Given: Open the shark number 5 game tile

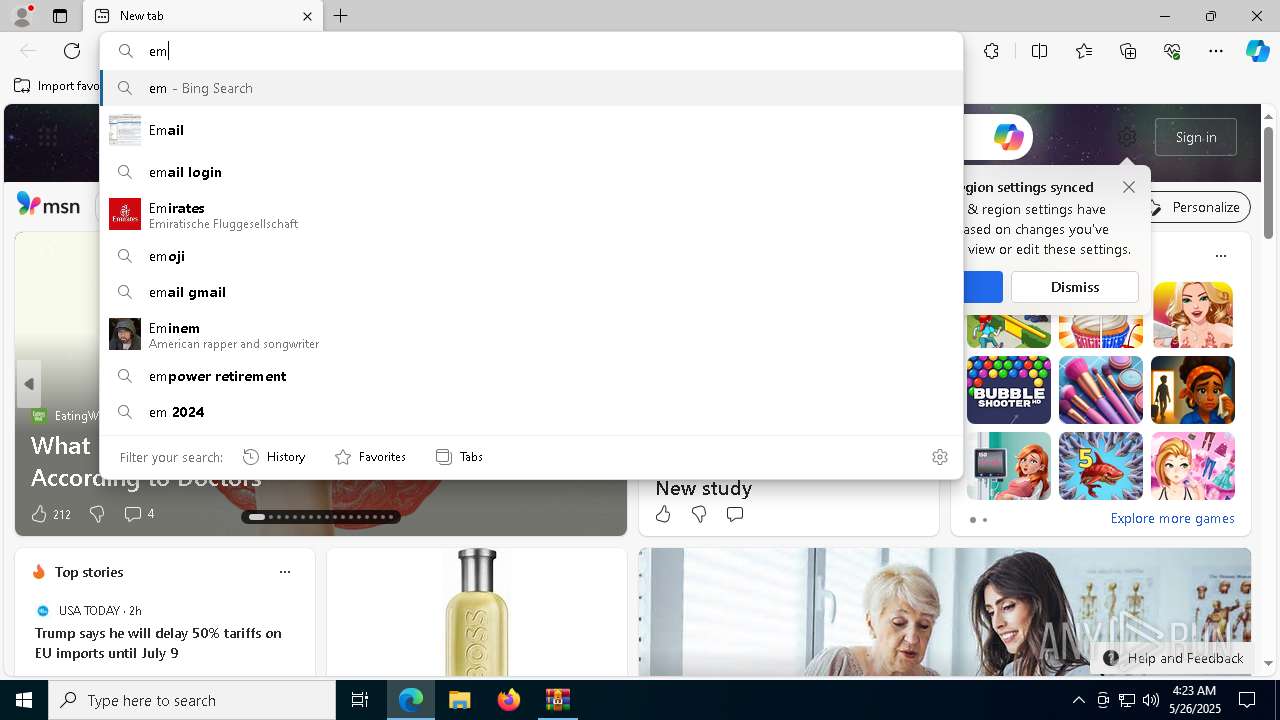Looking at the screenshot, I should point(1101,466).
